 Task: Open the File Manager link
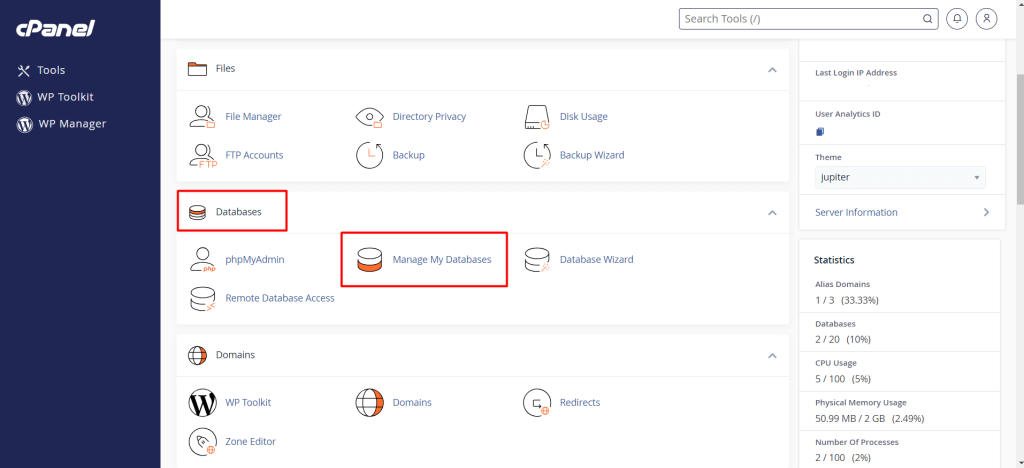tap(253, 117)
